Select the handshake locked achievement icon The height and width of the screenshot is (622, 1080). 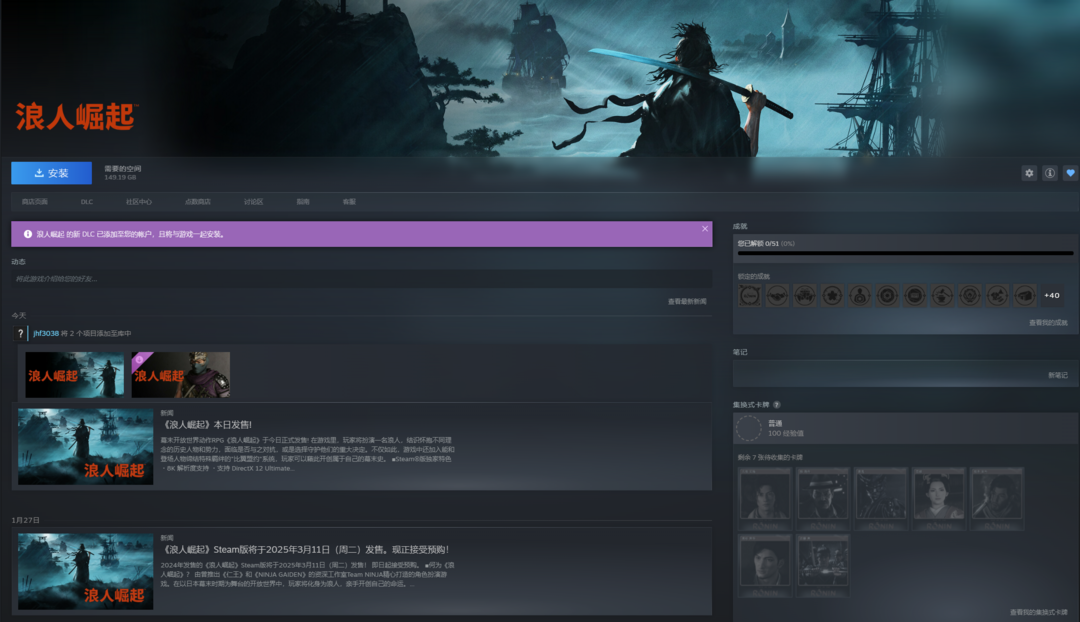tap(777, 296)
